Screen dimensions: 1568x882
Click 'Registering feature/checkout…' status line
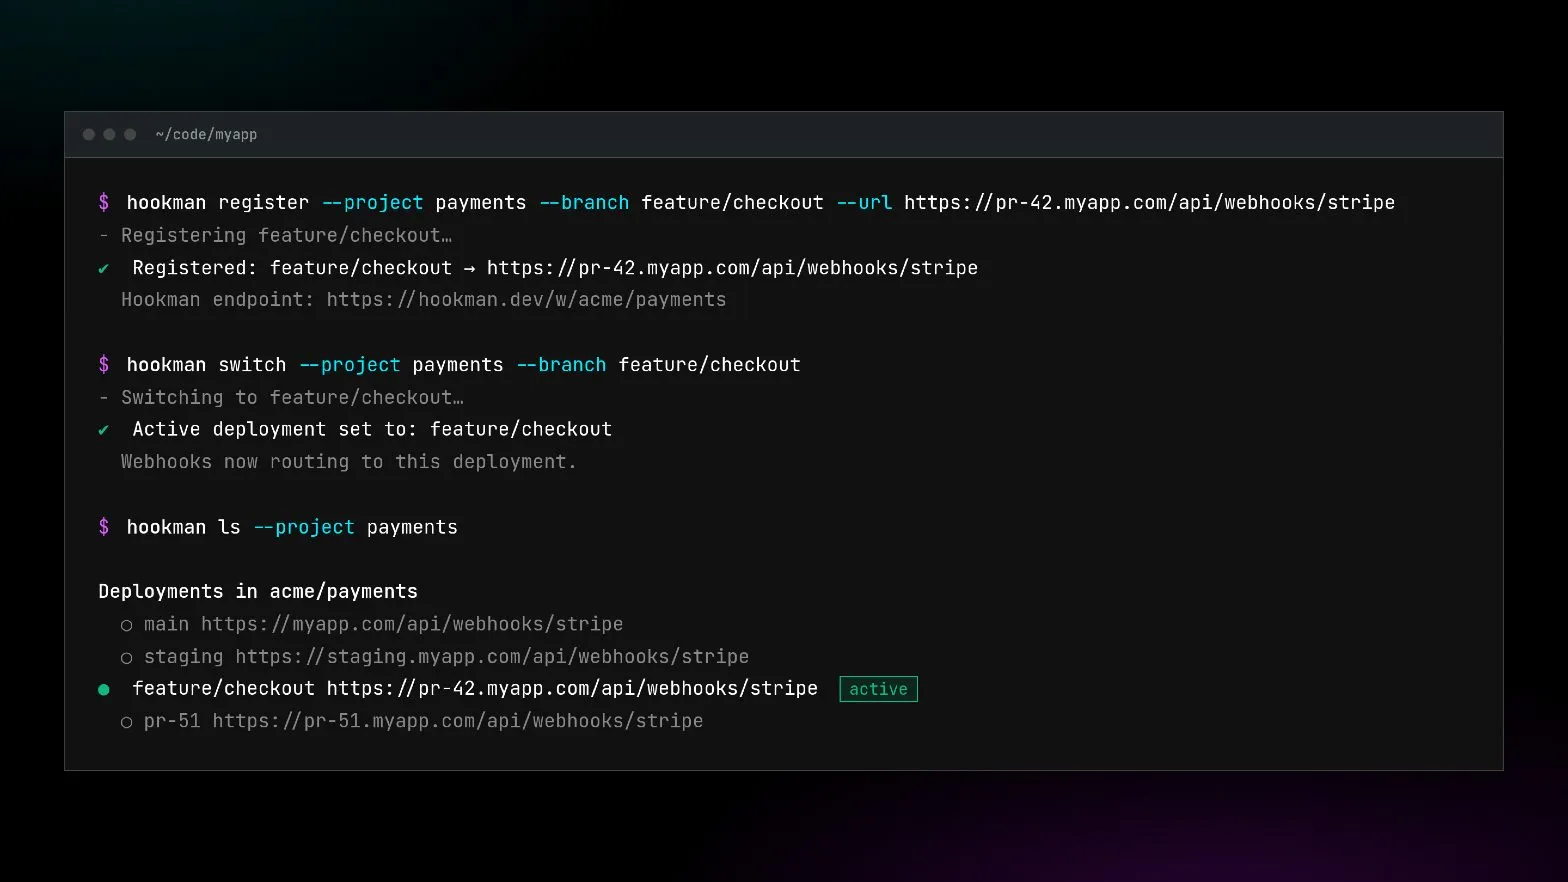(287, 235)
